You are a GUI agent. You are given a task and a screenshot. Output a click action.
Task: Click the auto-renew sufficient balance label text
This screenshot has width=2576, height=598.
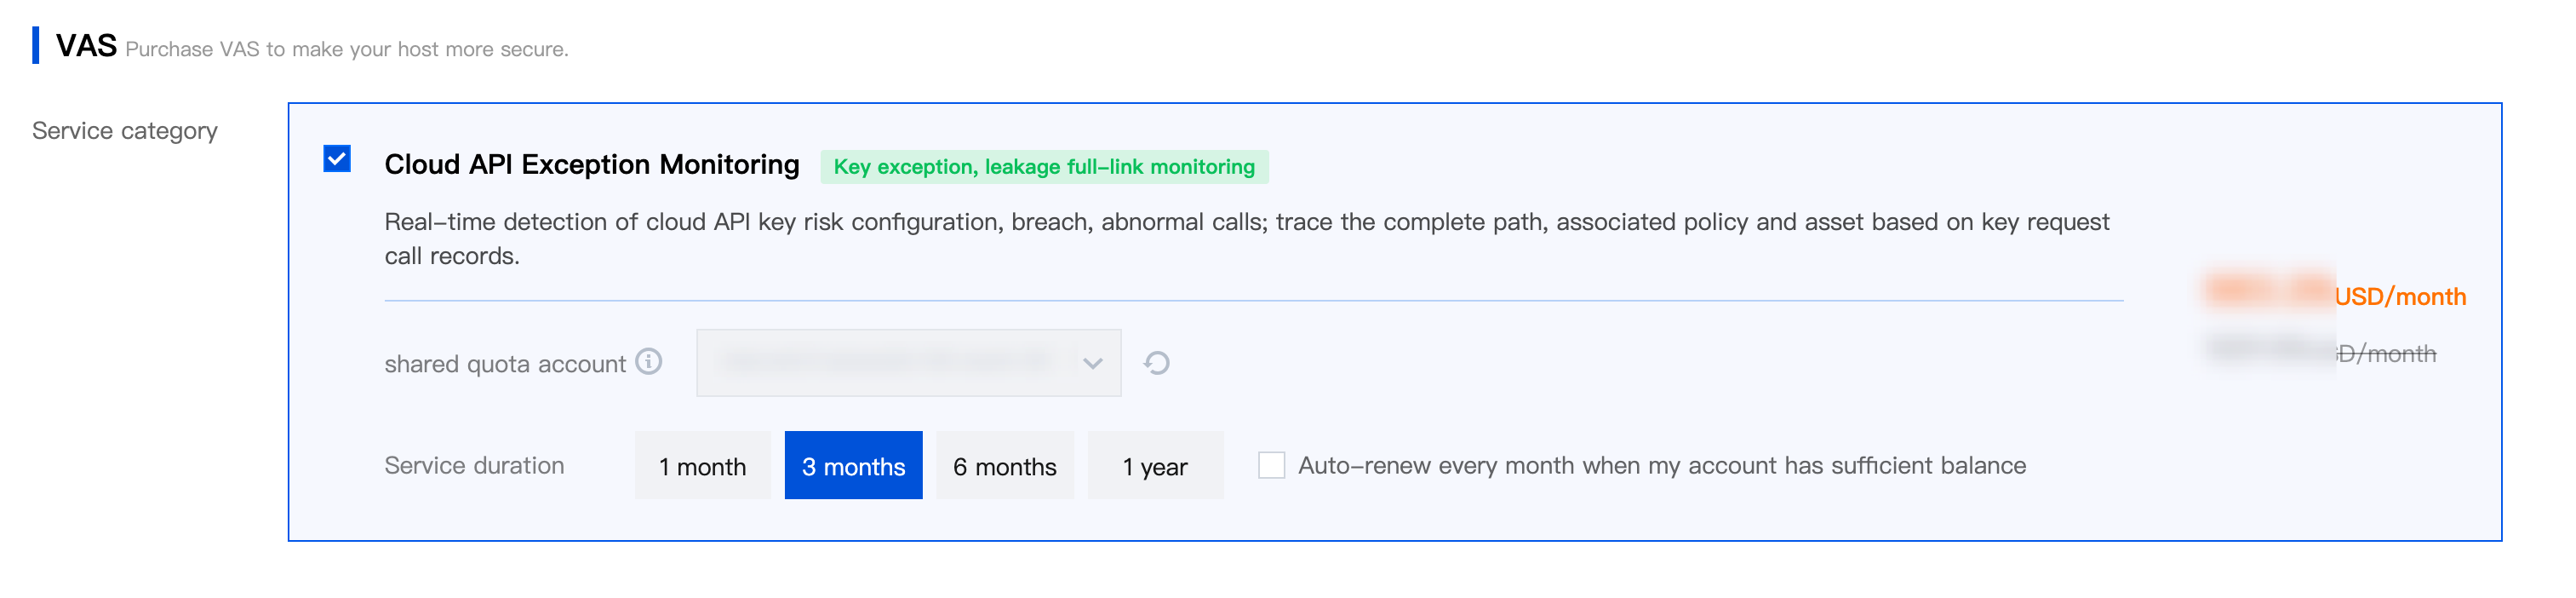[x=1661, y=465]
